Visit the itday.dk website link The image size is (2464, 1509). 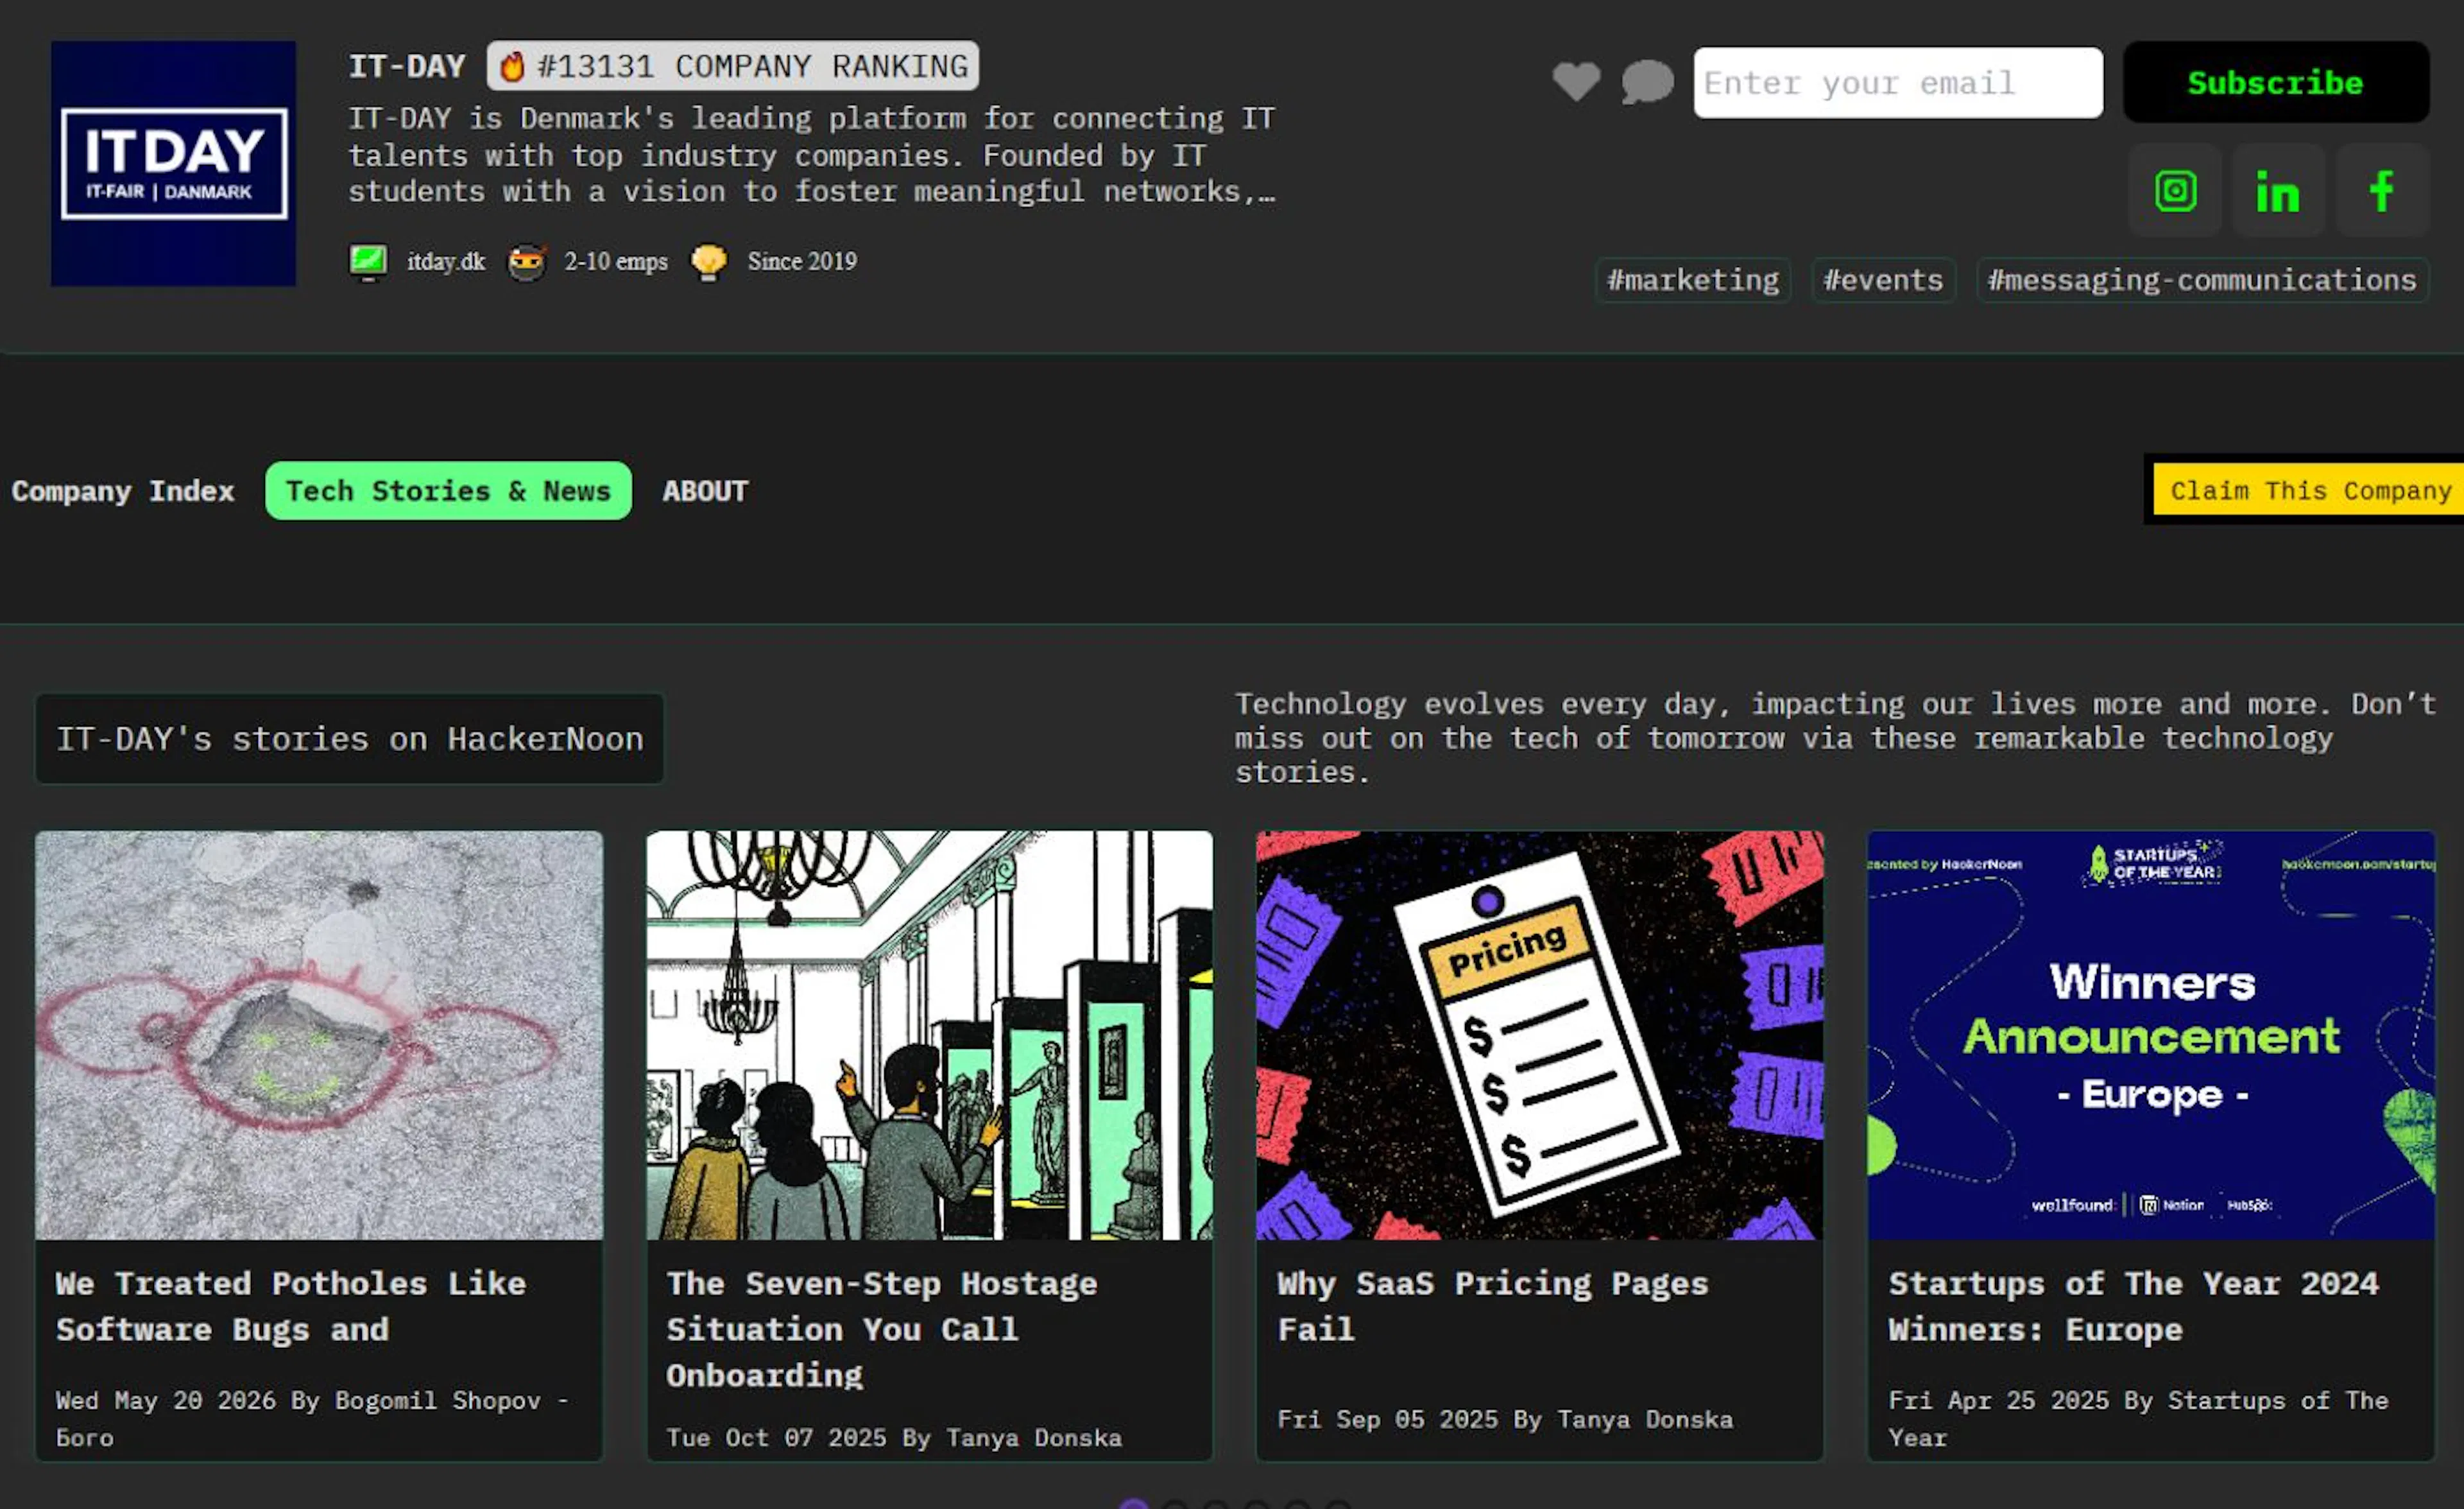(446, 262)
